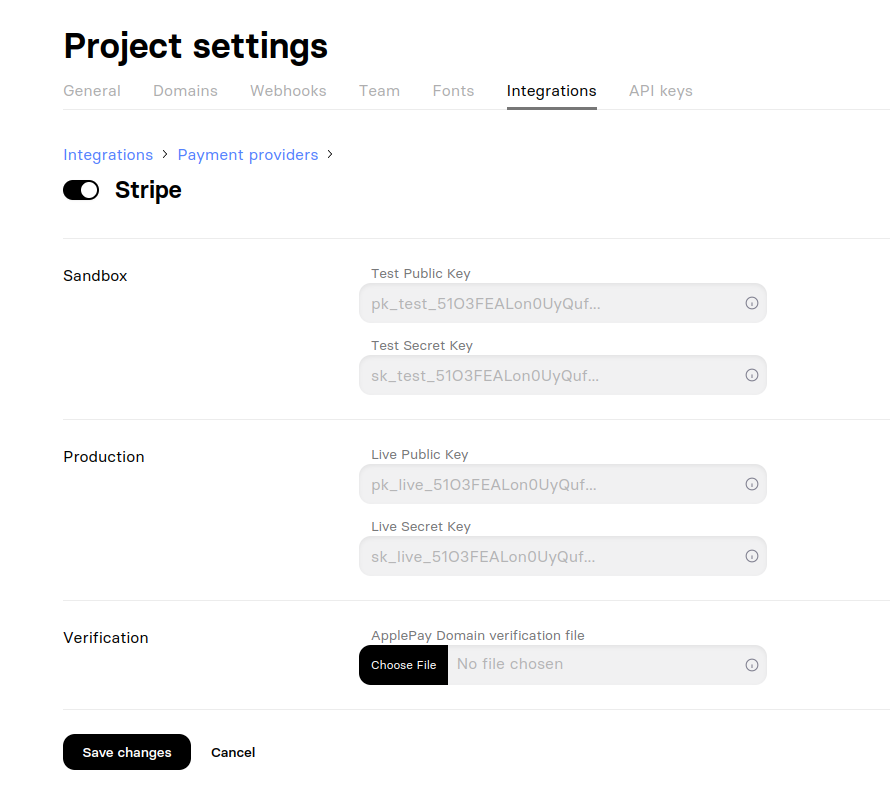Click the Integrations breadcrumb link
This screenshot has height=800, width=890.
coord(108,155)
